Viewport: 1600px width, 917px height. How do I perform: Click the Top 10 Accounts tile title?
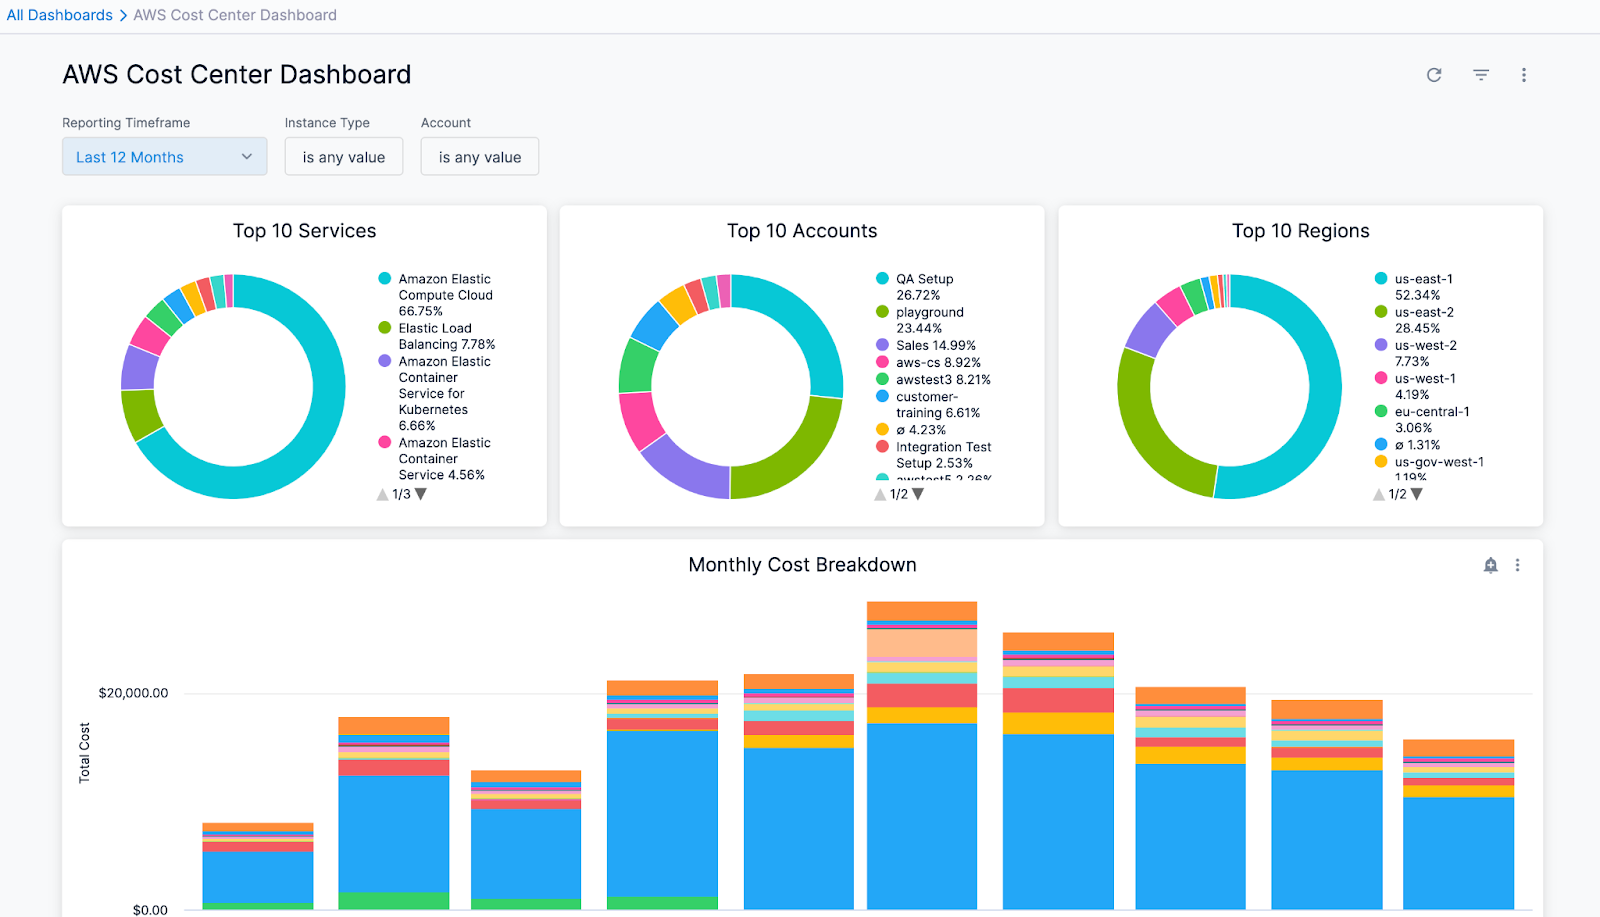(x=802, y=231)
